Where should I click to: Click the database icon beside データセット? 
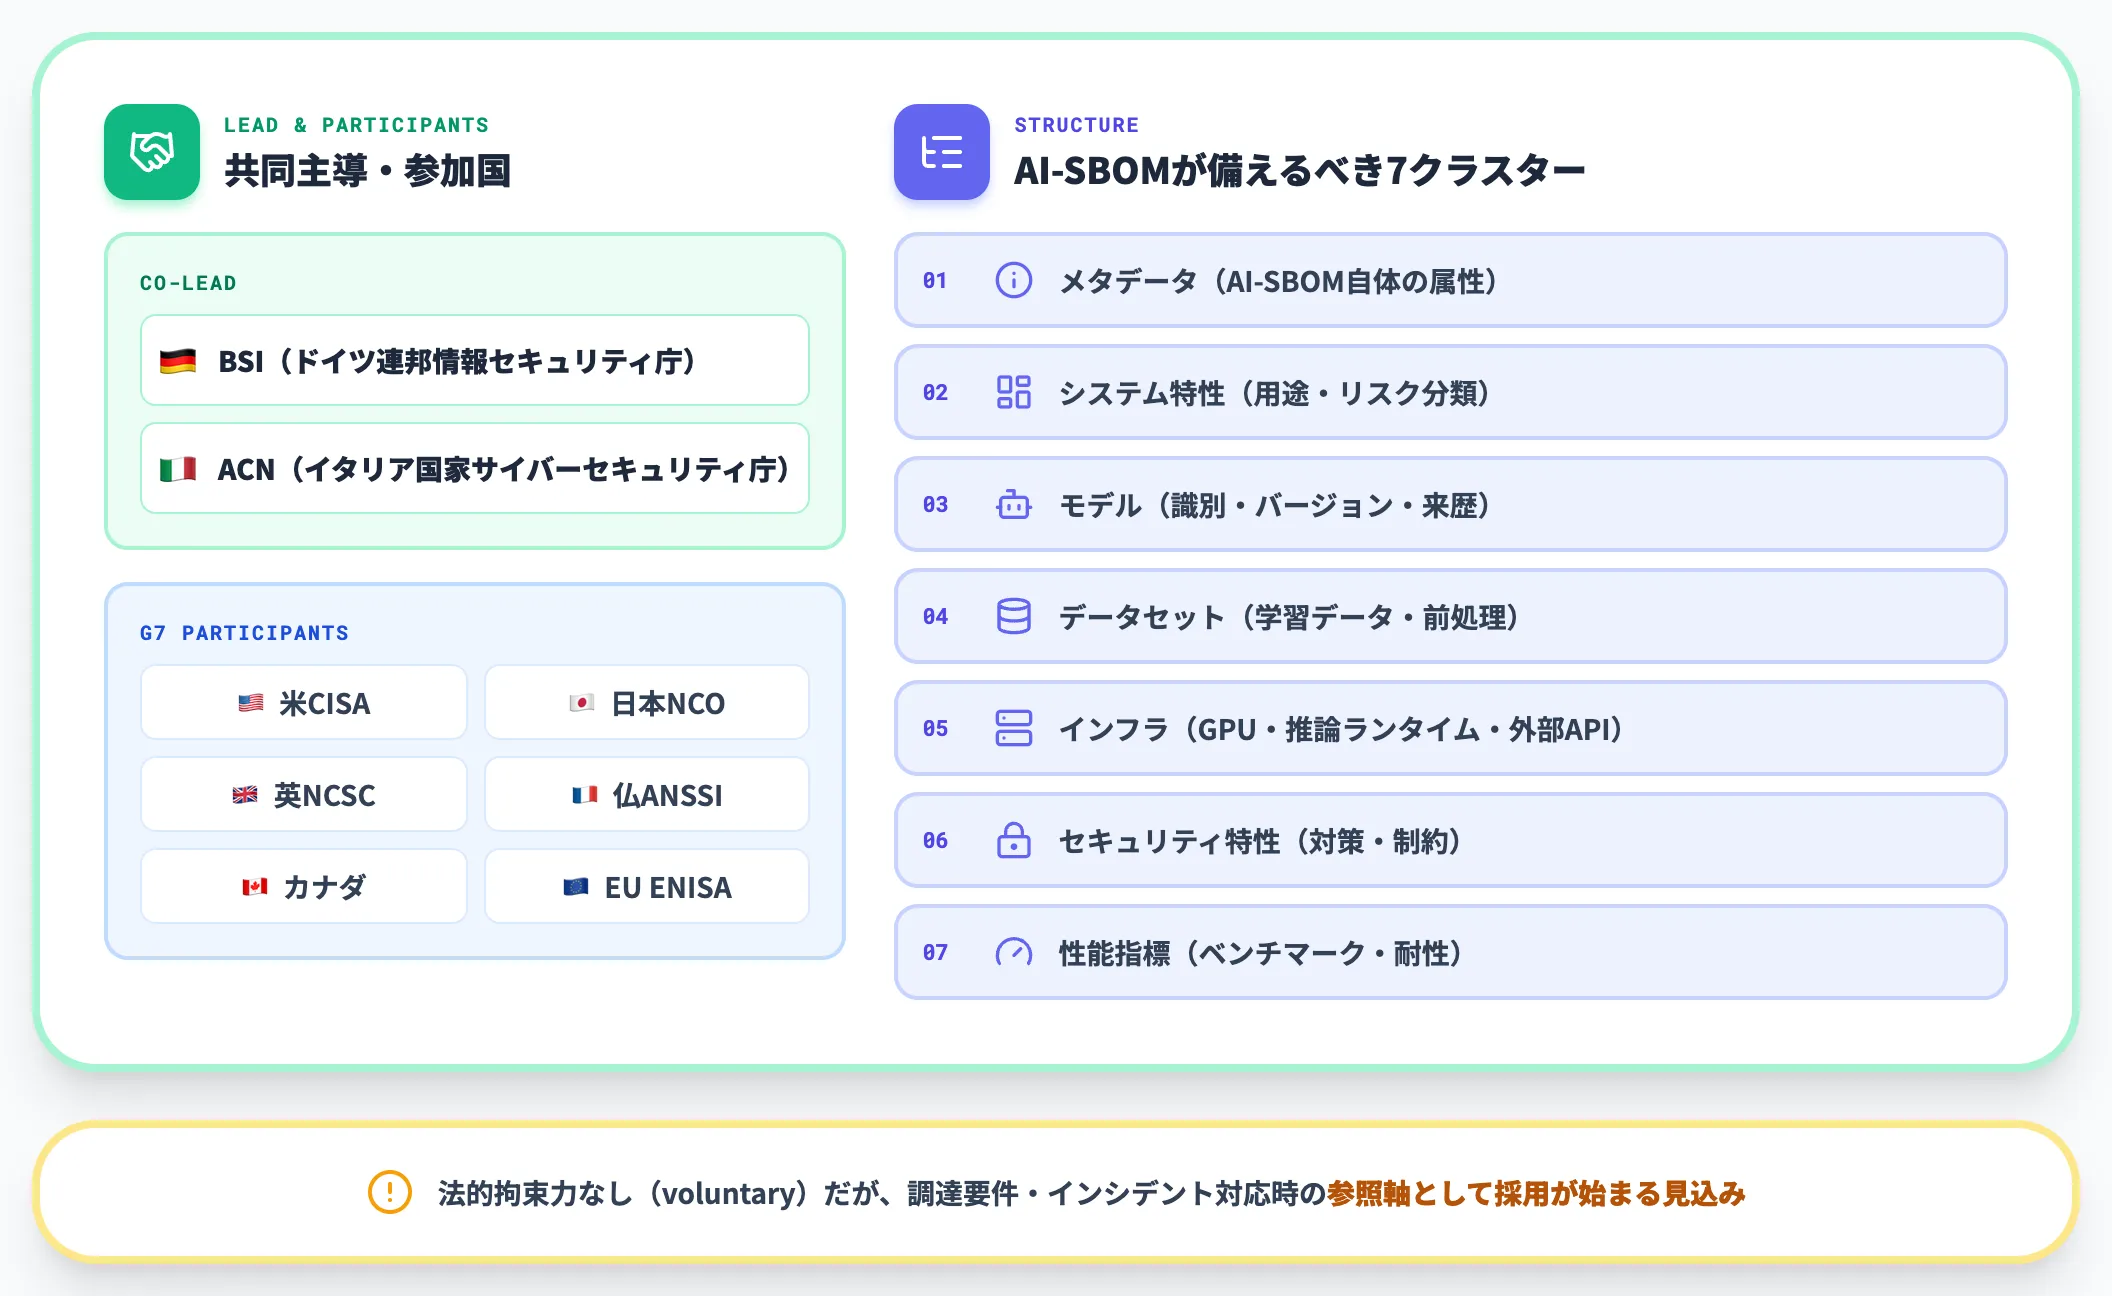pos(1014,616)
